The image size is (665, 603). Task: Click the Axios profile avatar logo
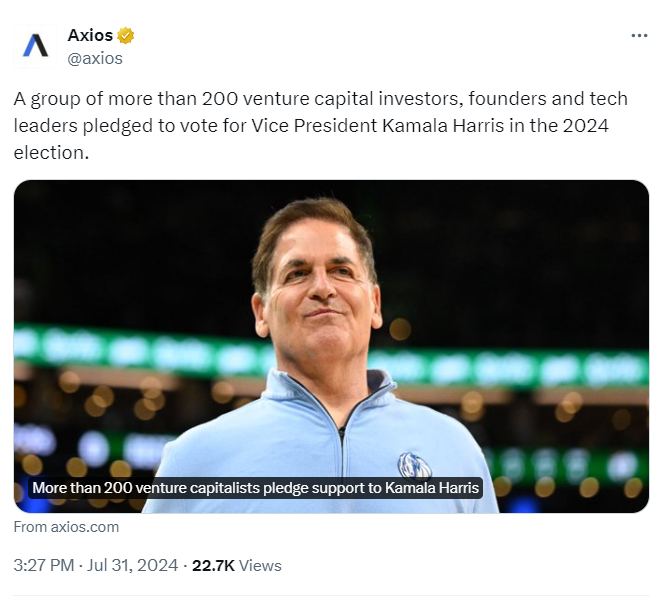tap(36, 46)
